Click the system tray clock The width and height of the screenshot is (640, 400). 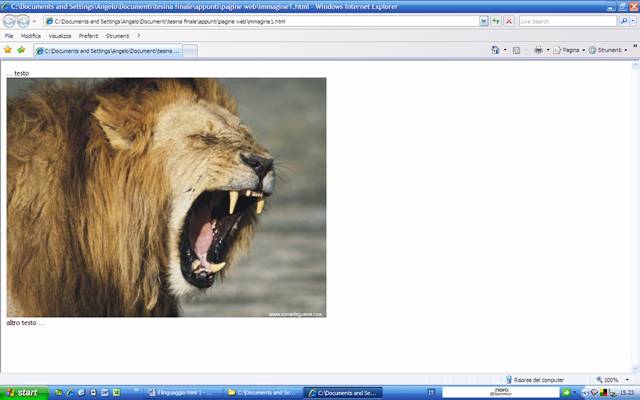pos(627,393)
